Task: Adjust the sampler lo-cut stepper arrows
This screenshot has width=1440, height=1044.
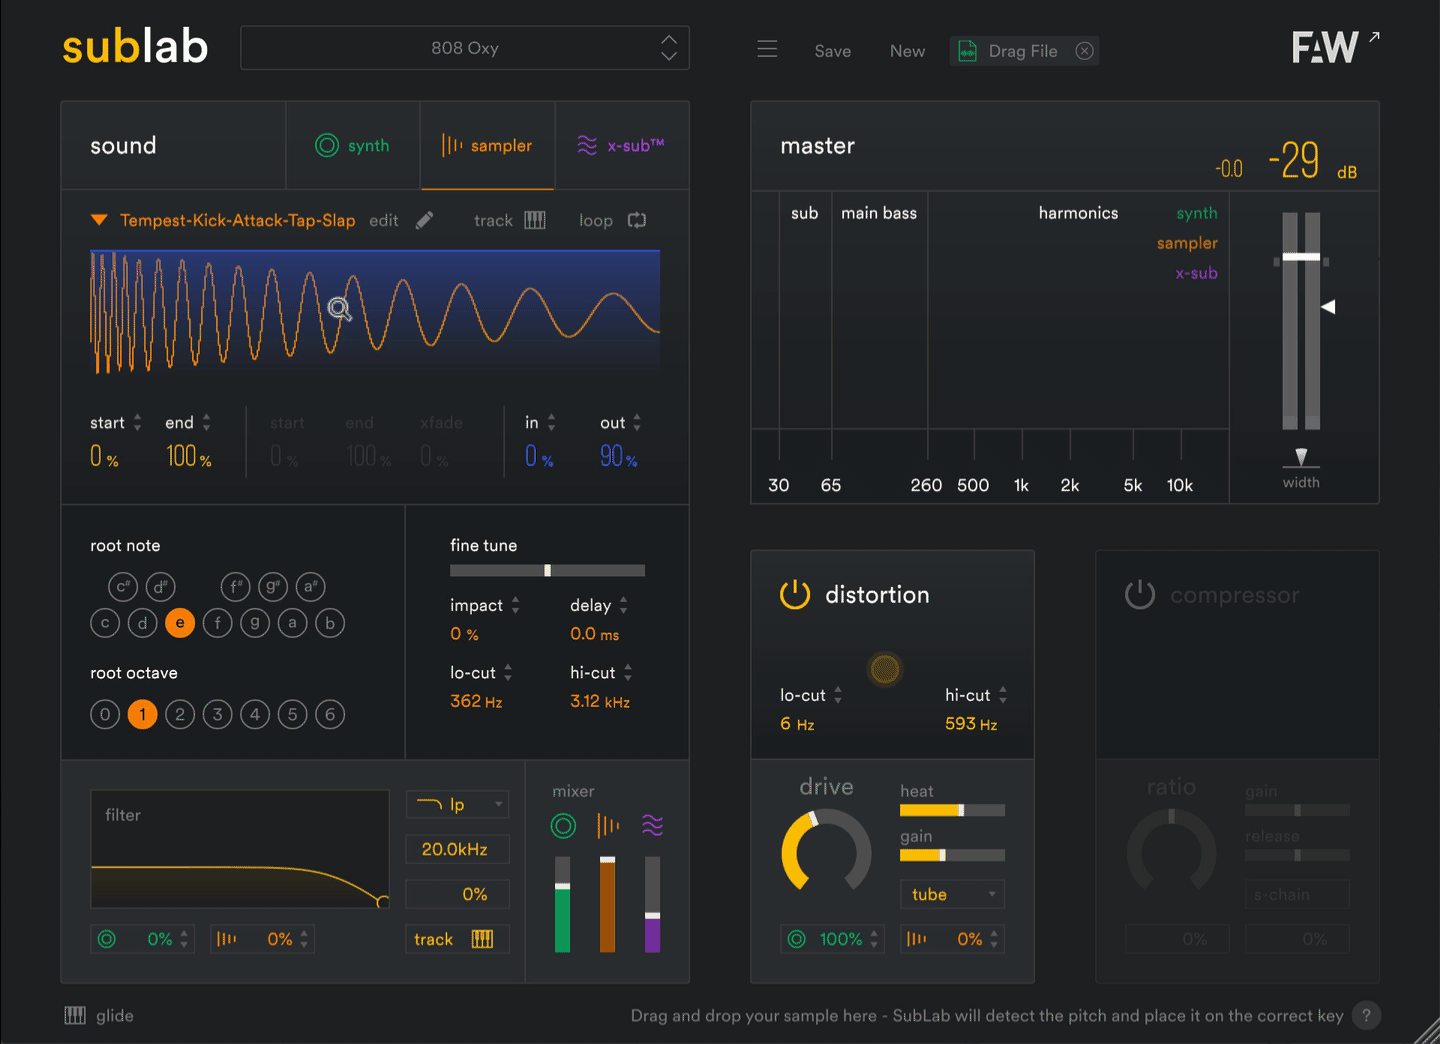Action: tap(508, 673)
